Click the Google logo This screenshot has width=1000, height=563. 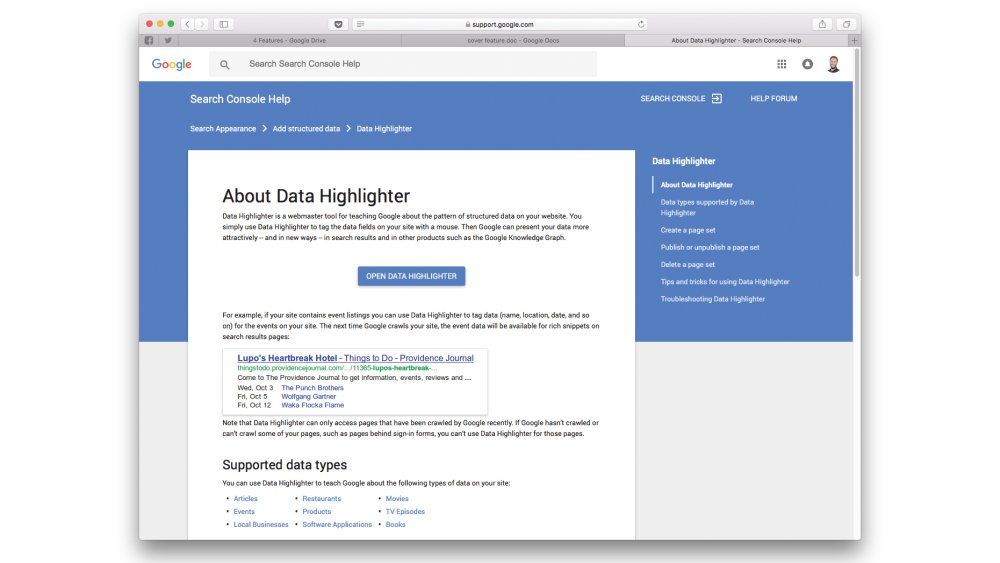(172, 64)
